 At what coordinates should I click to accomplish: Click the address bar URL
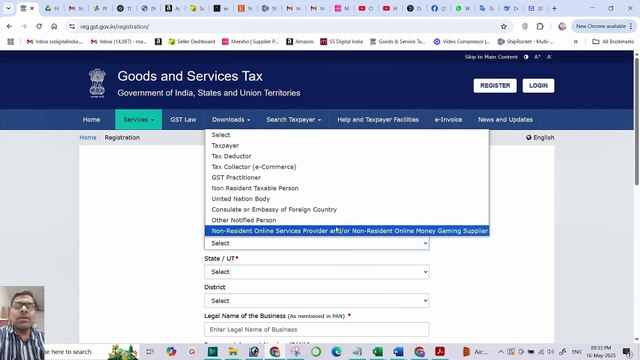(115, 27)
